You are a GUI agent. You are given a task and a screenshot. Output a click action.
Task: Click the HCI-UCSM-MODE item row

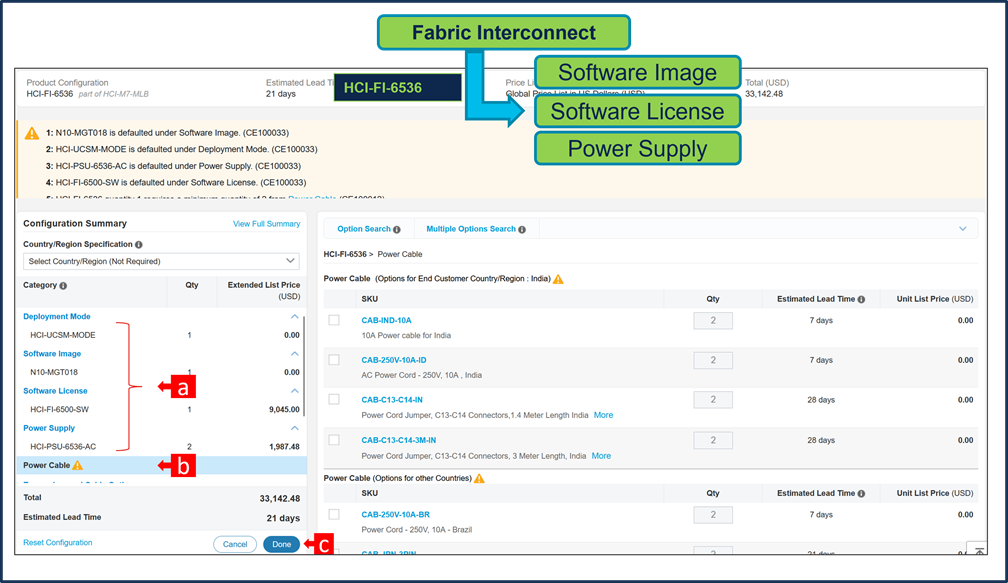tap(161, 335)
